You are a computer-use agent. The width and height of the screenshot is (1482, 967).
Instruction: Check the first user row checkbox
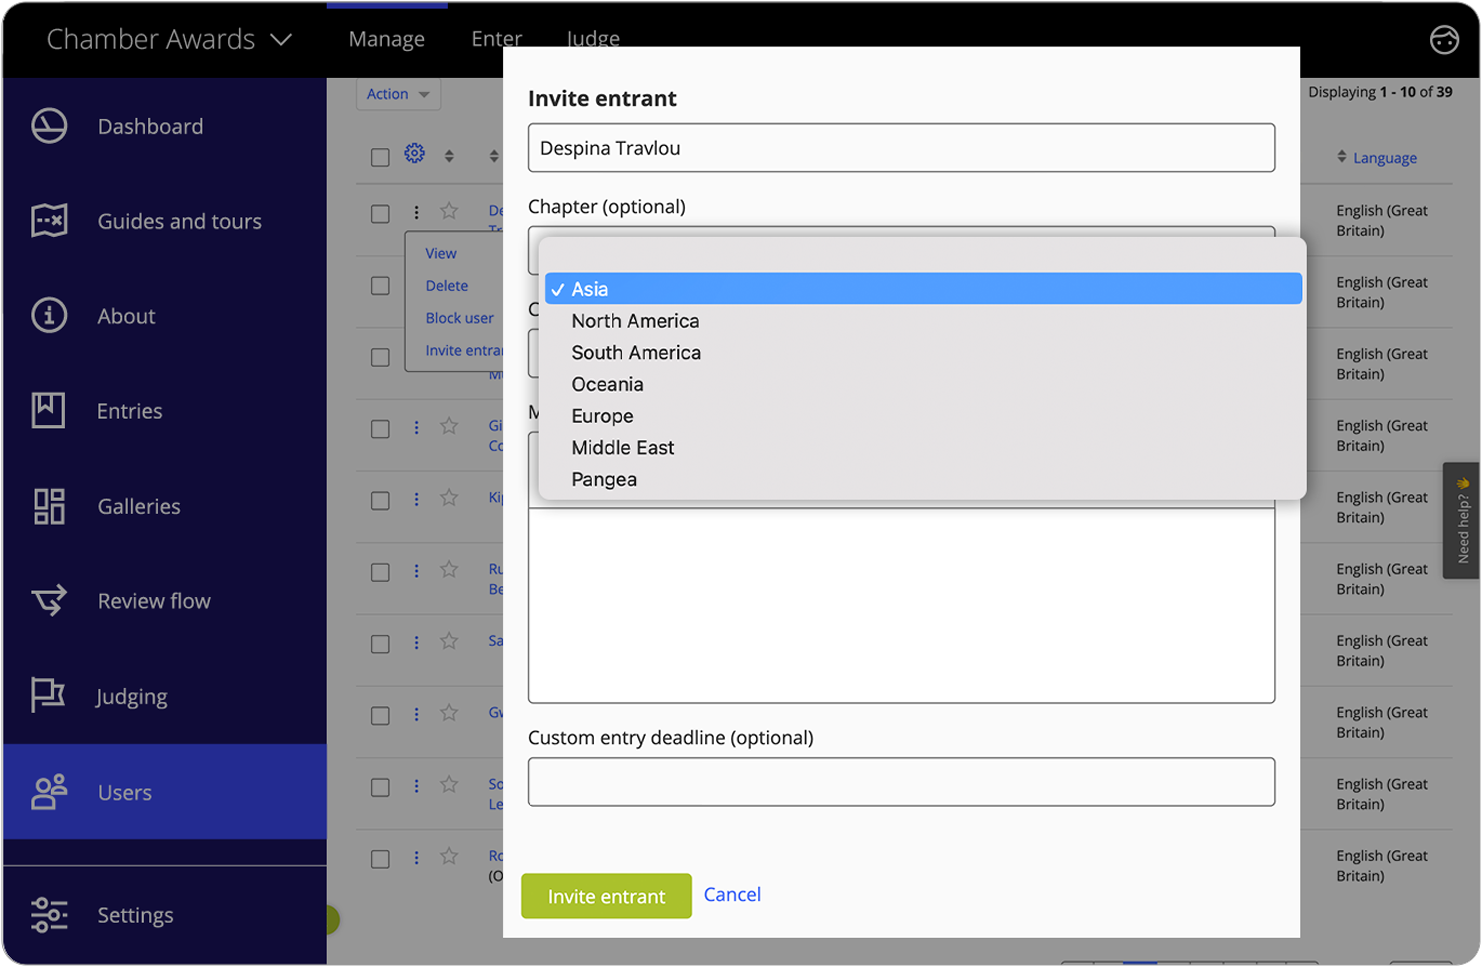pos(380,213)
